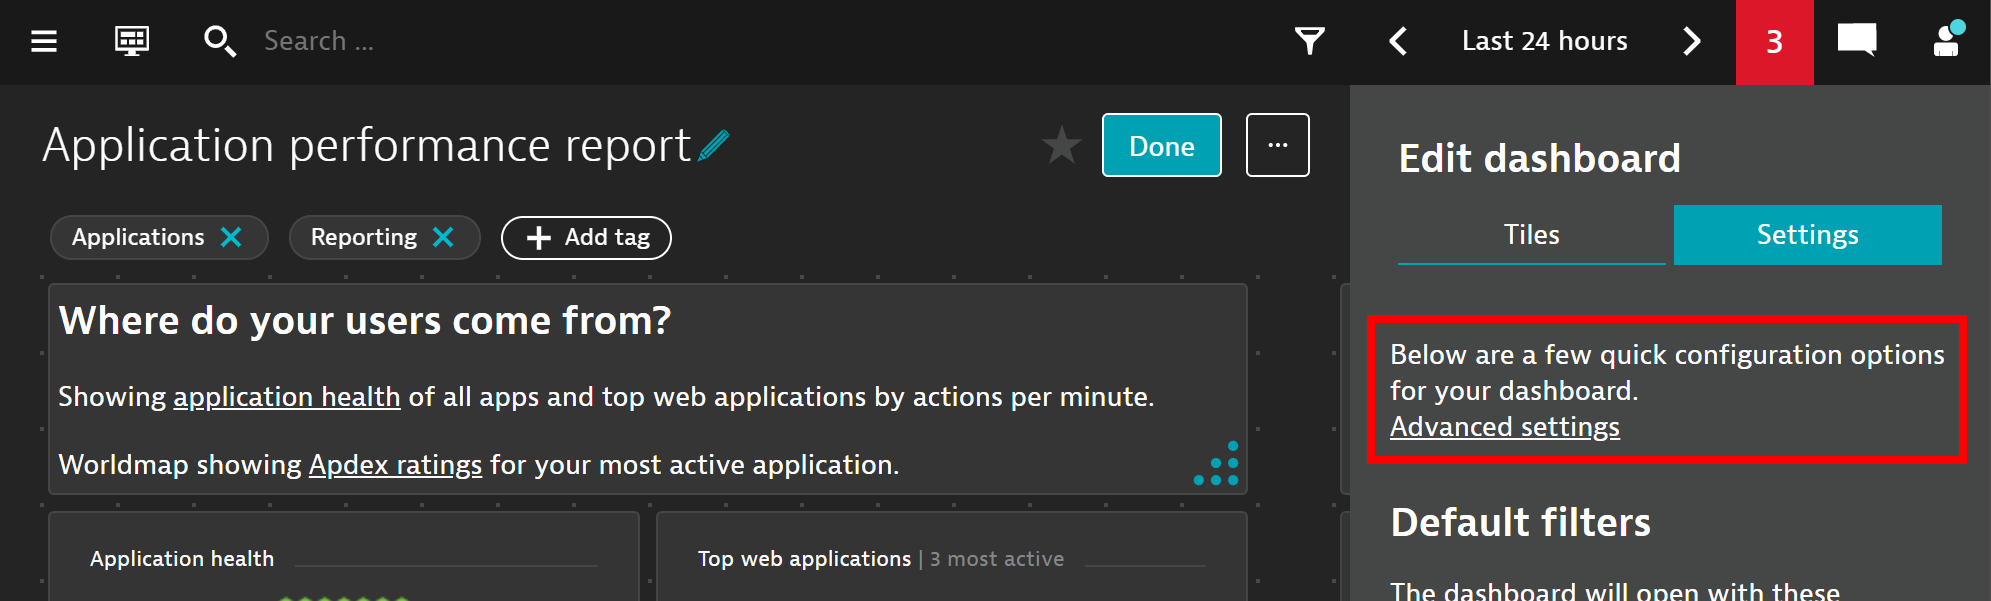Click Add tag button
Screen dimensions: 1991x601
tap(586, 238)
